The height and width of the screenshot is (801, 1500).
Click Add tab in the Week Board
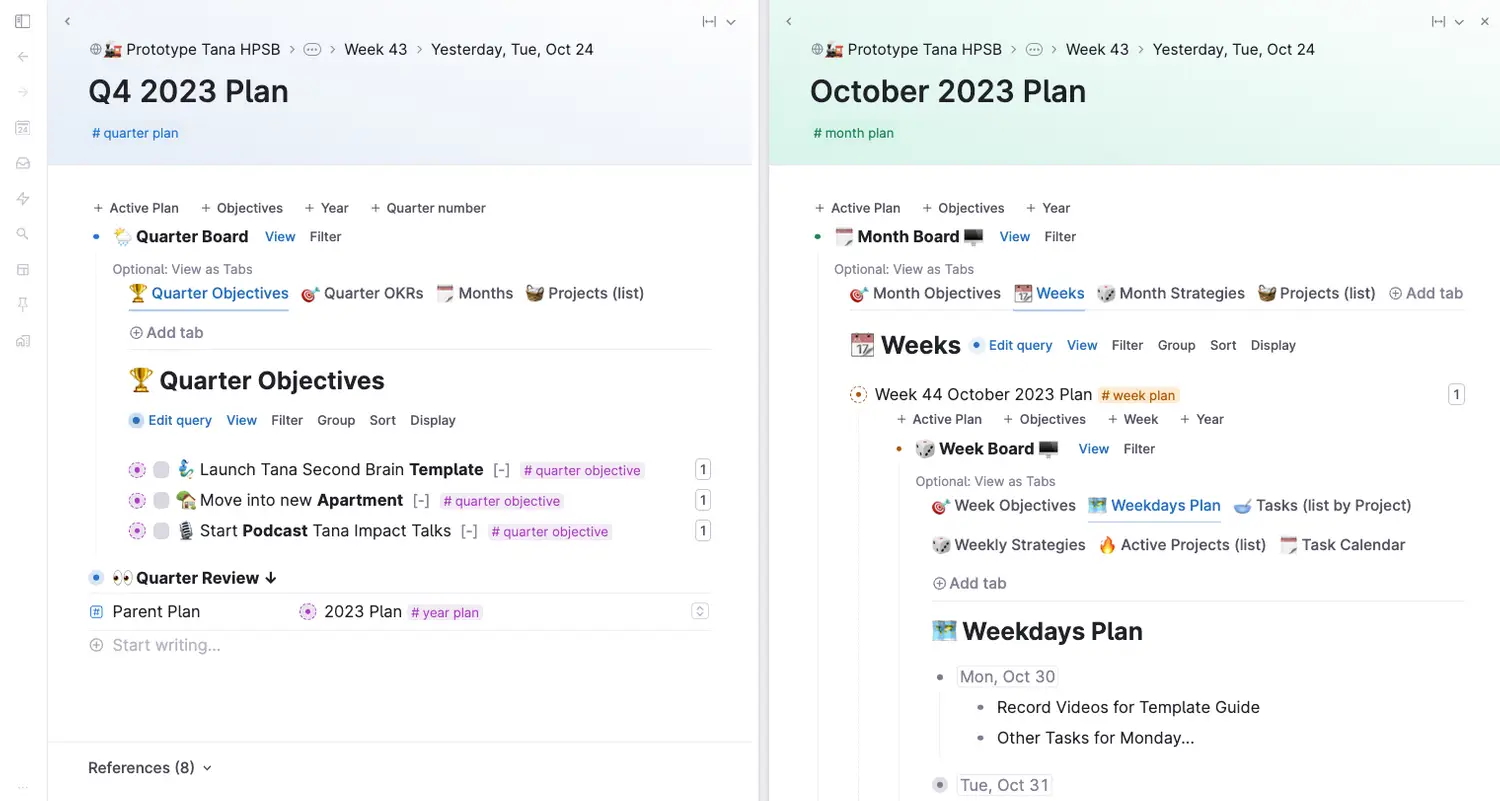pyautogui.click(x=968, y=584)
